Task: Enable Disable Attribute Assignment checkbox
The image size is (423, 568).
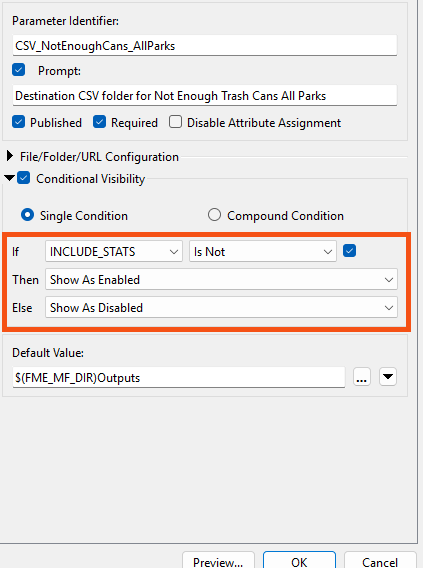Action: 175,122
